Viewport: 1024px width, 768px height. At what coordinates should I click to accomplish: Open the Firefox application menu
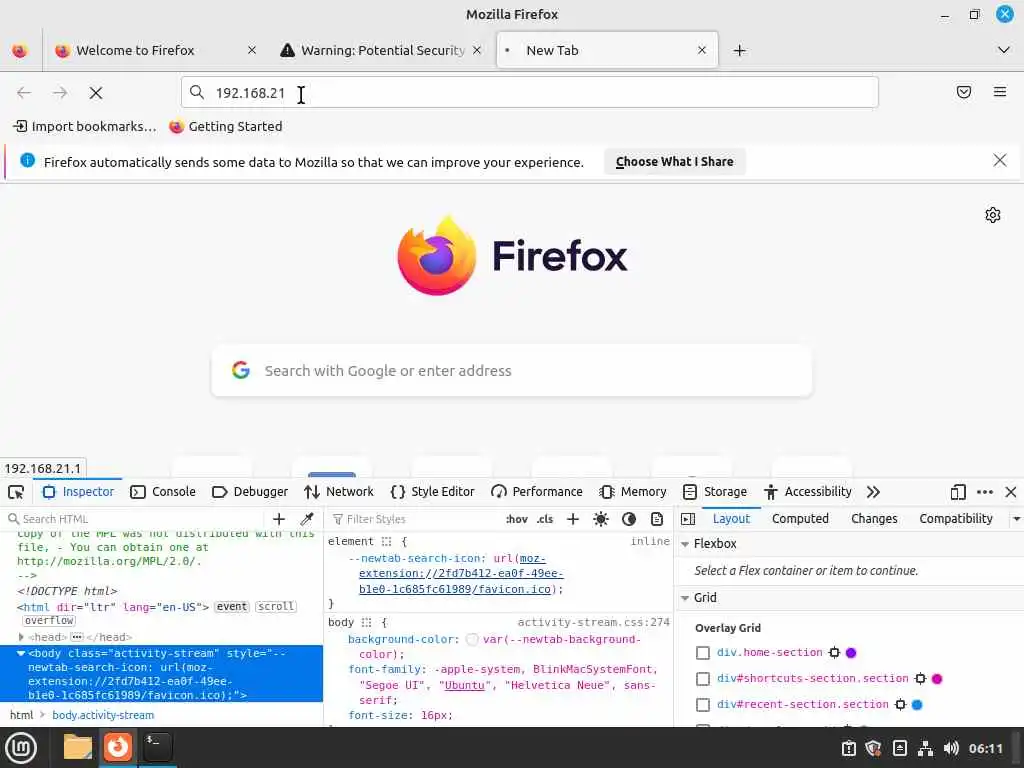(x=999, y=92)
